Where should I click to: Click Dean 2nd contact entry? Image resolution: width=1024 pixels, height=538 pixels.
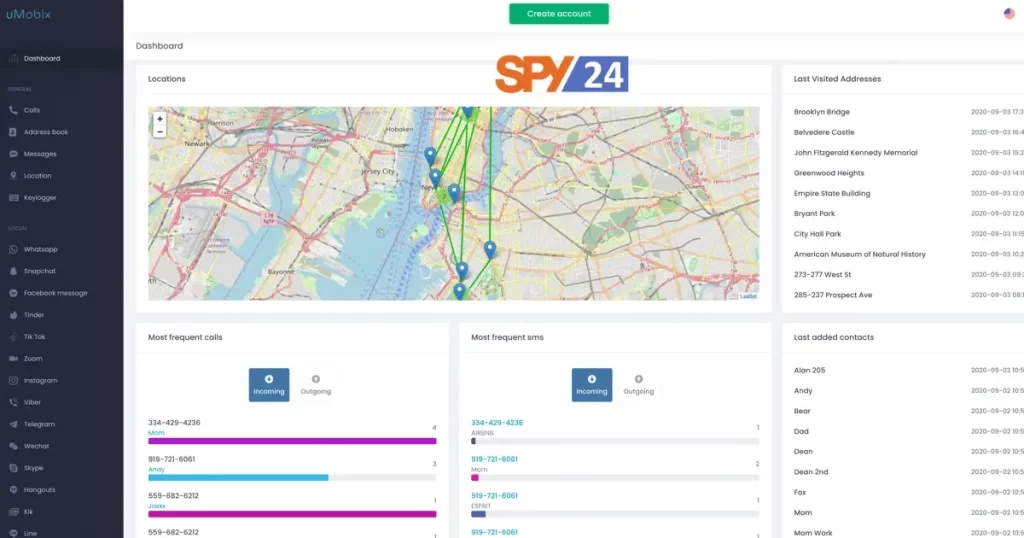[x=810, y=472]
